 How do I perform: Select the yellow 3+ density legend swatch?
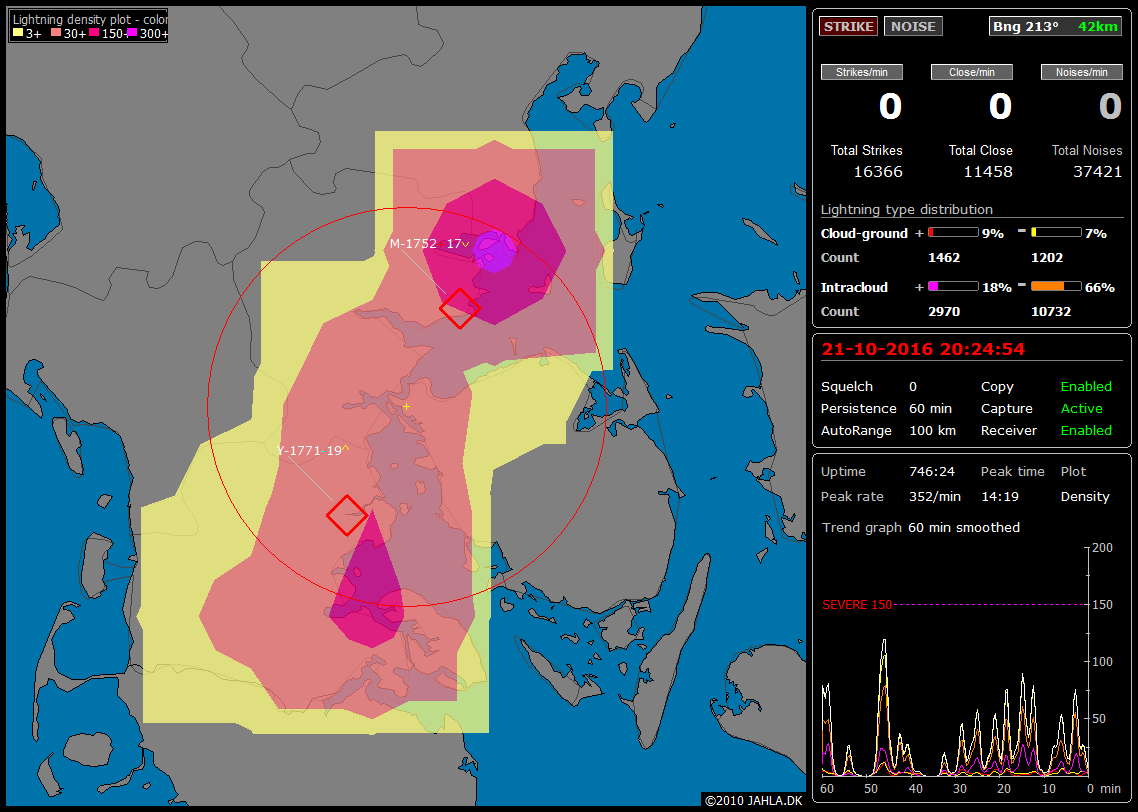(x=17, y=34)
